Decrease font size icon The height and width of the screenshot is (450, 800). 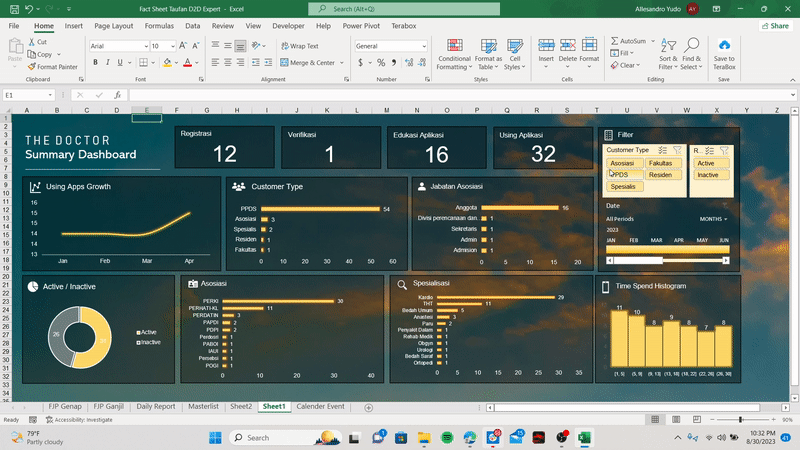[195, 46]
